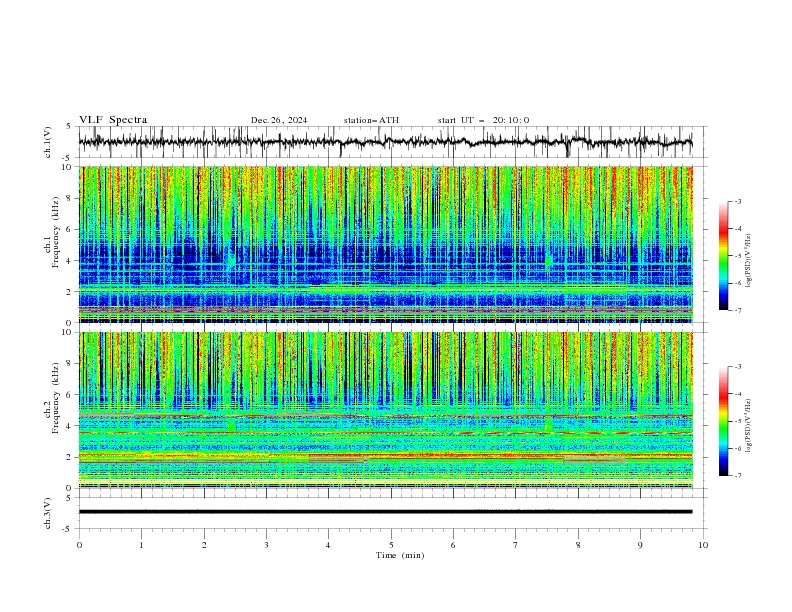Click time axis tick label '5'
Screen dimensions: 792x612
tap(391, 545)
